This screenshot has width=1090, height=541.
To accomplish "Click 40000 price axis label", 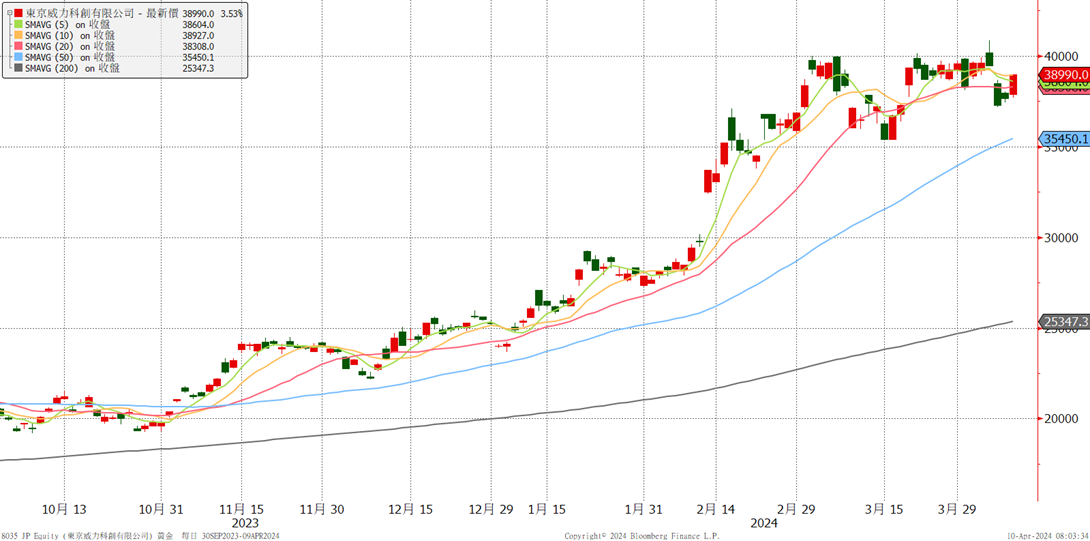I will pos(1059,56).
